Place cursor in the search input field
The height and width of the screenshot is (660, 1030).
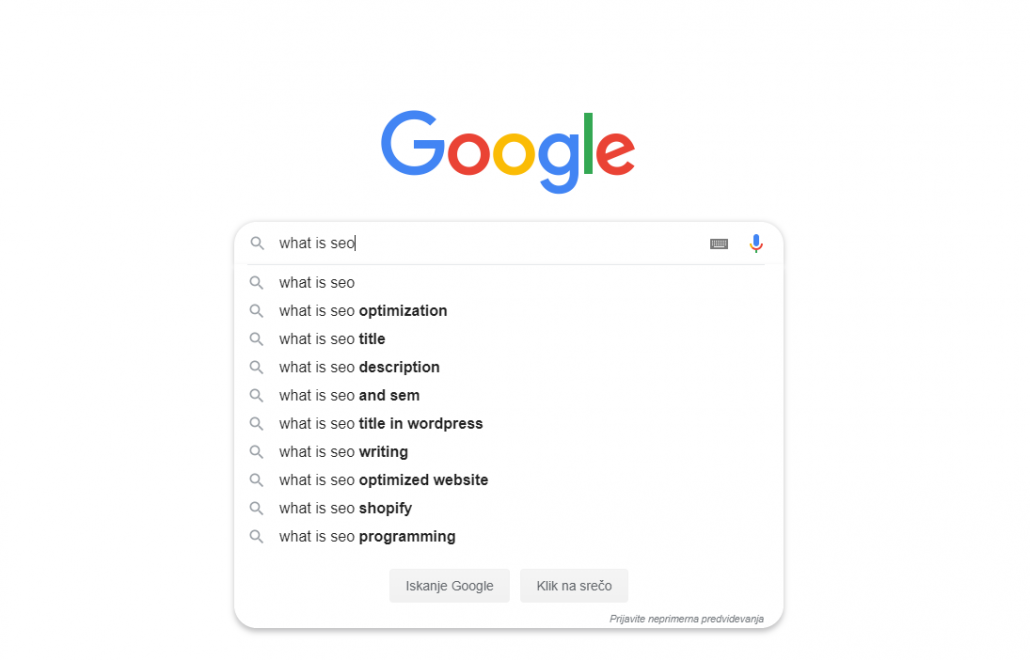point(450,243)
